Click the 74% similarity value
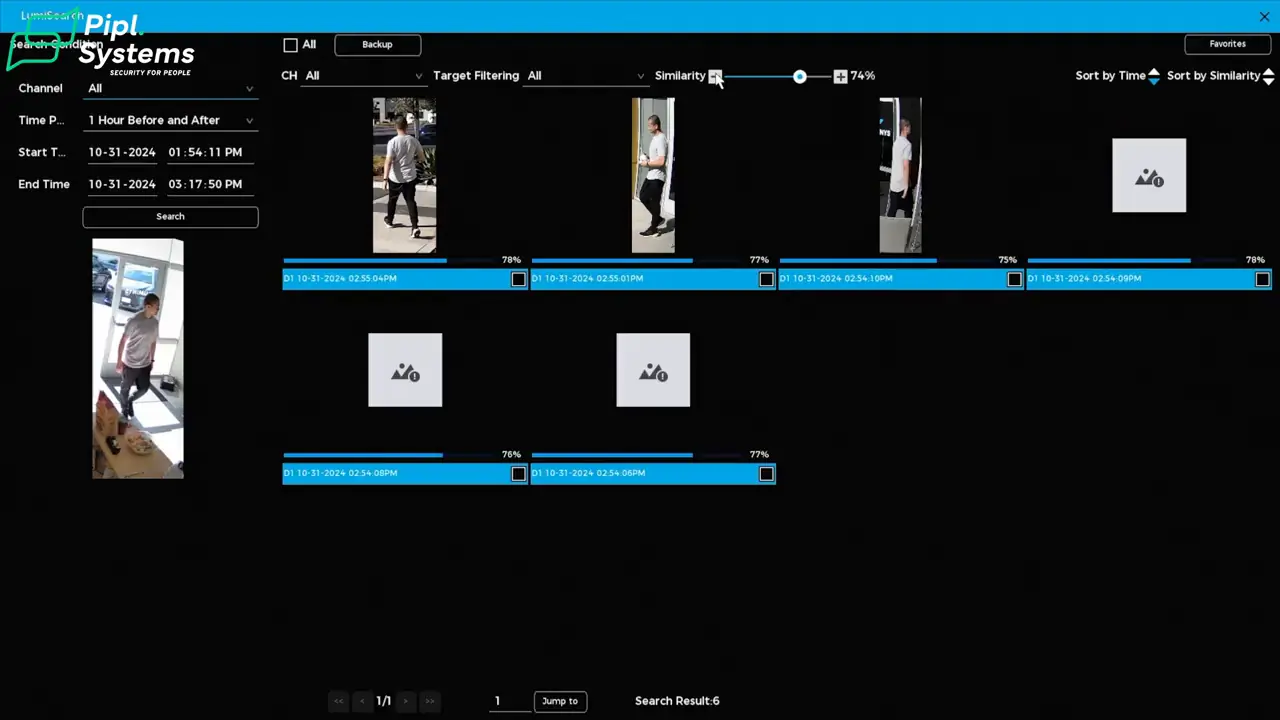Viewport: 1280px width, 720px height. [x=862, y=76]
